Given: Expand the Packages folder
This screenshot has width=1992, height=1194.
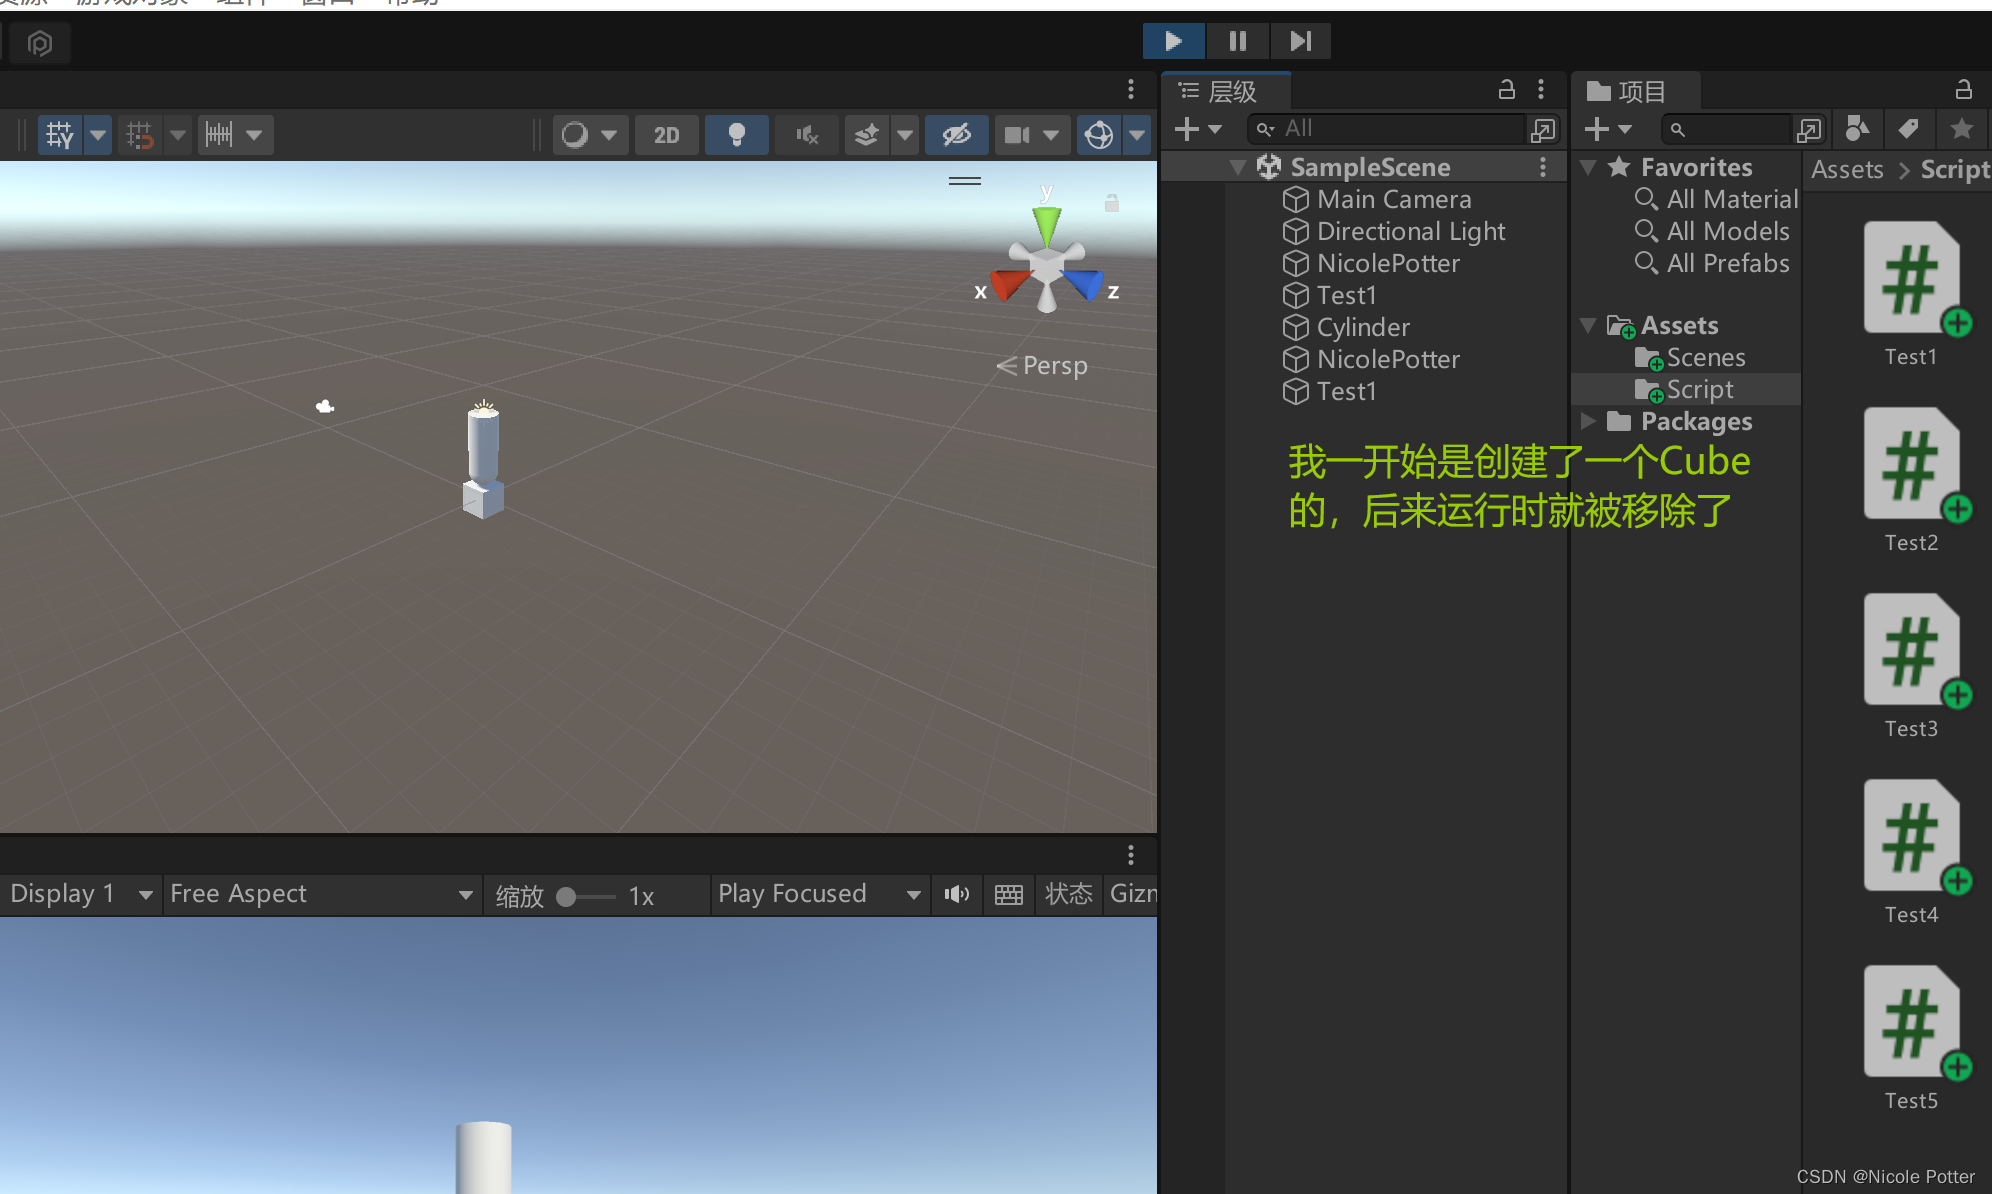Looking at the screenshot, I should pyautogui.click(x=1588, y=421).
